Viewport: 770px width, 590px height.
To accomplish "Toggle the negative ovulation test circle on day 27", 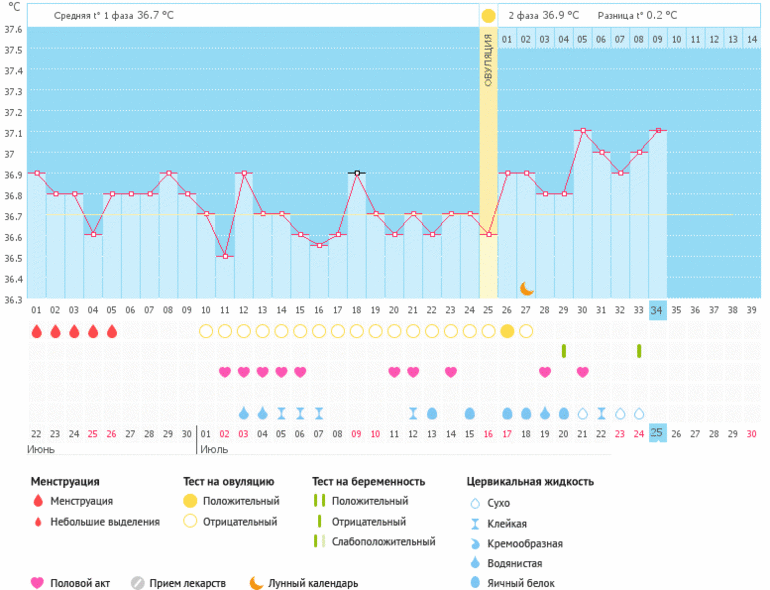I will 526,331.
